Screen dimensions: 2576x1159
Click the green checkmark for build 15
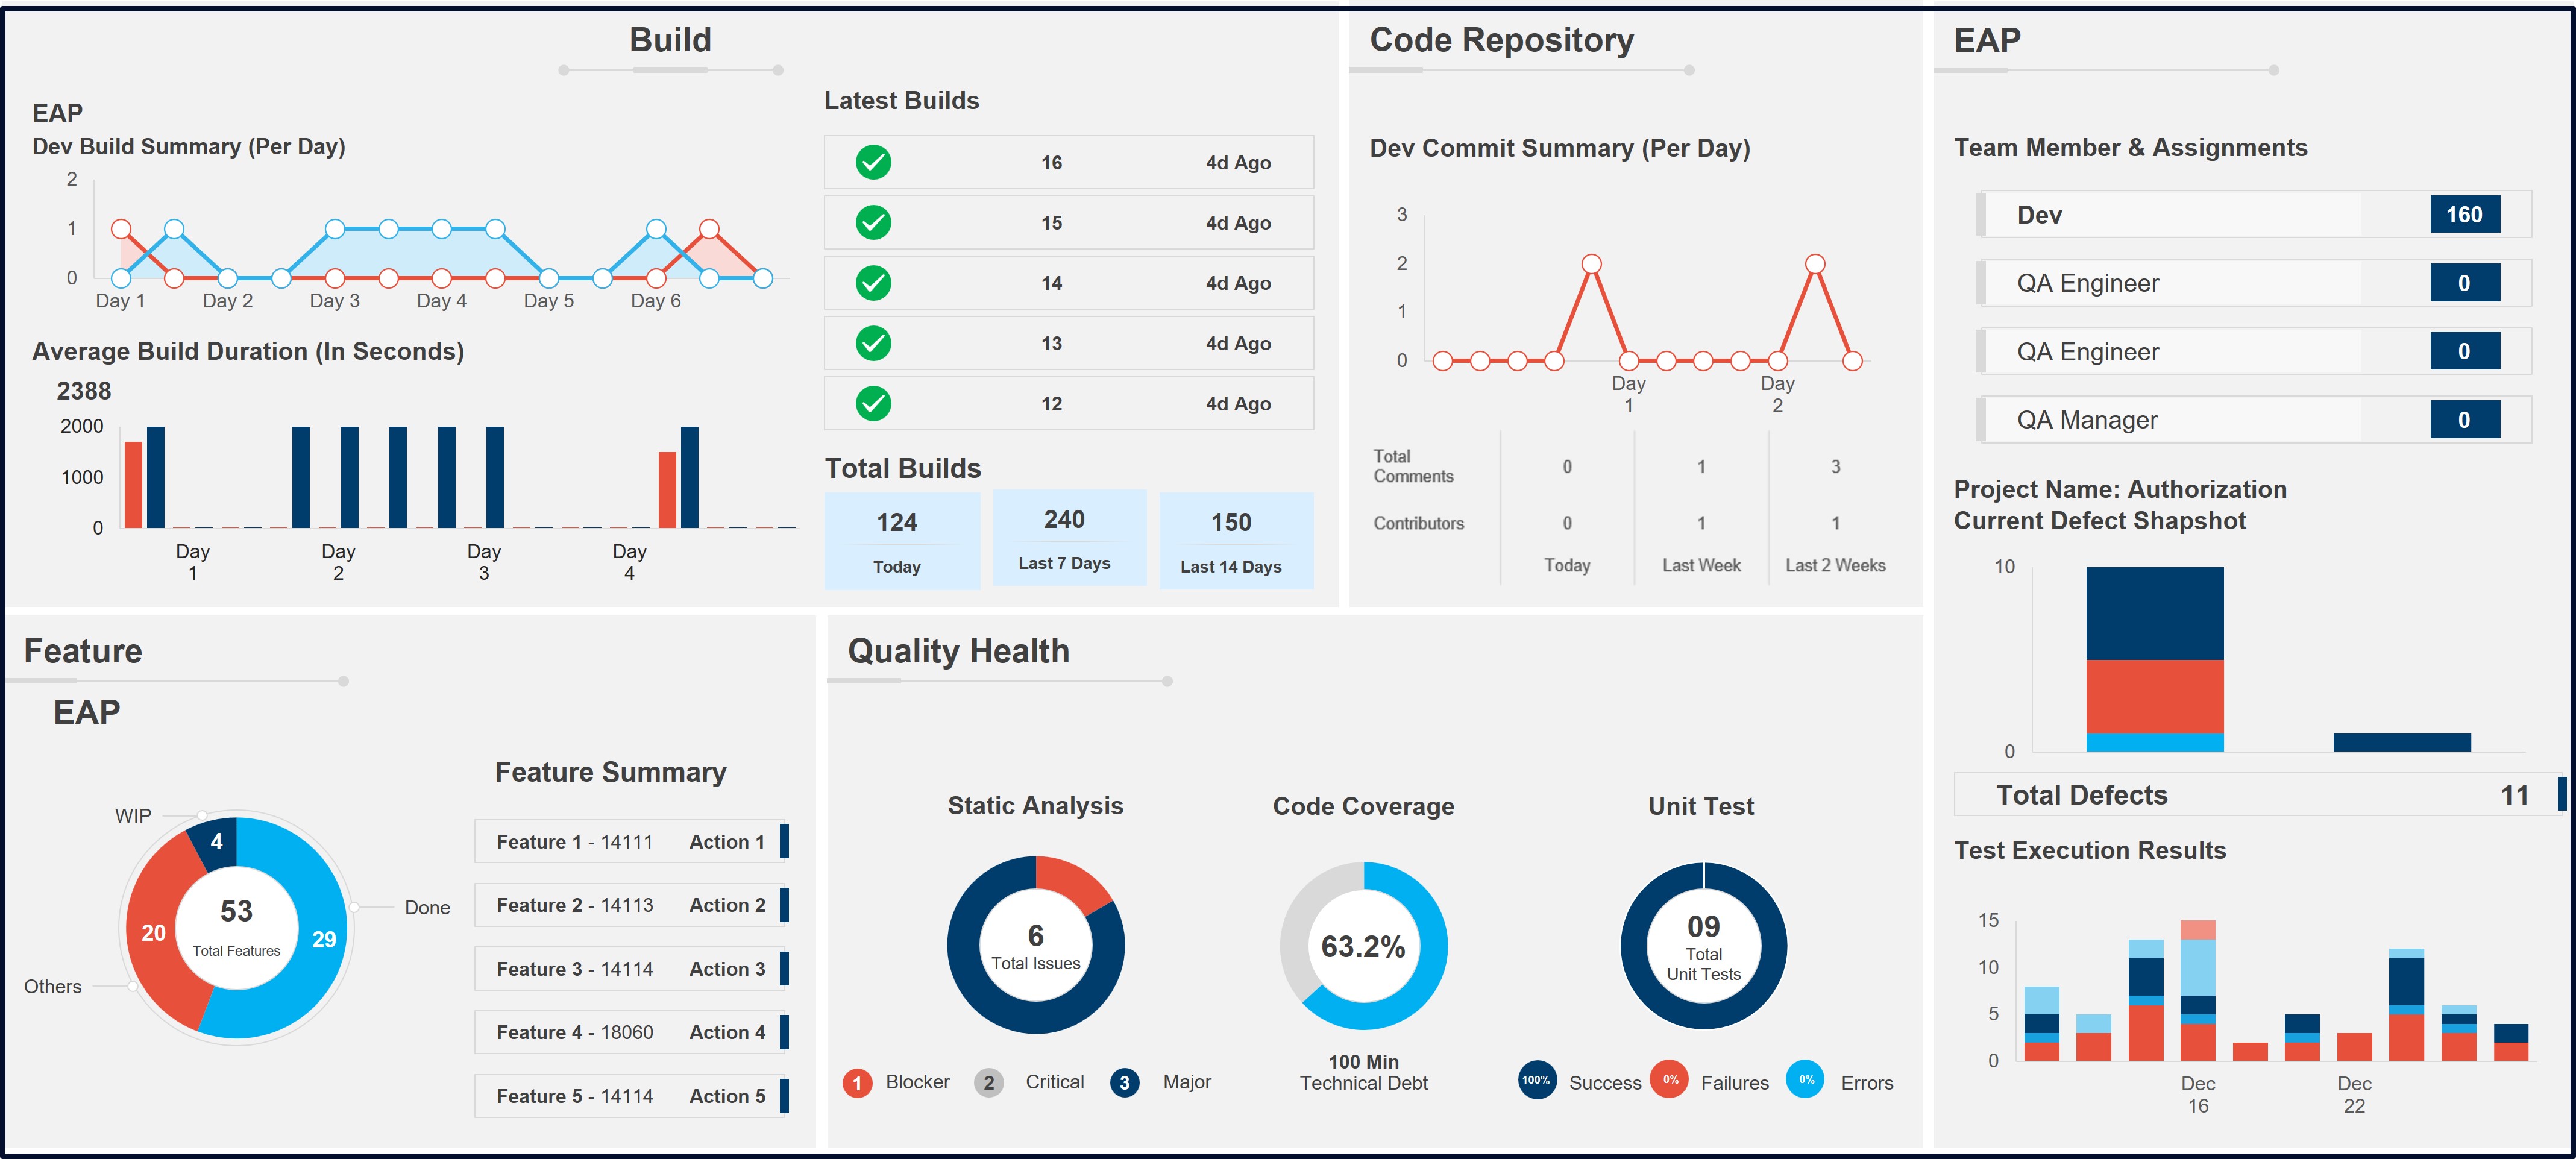click(873, 222)
